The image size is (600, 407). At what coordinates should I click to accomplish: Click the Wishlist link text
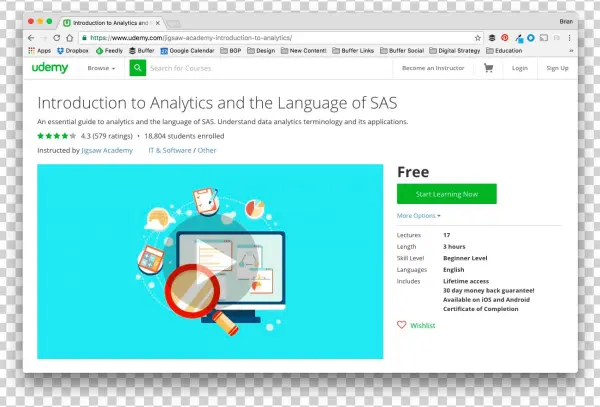tap(422, 326)
